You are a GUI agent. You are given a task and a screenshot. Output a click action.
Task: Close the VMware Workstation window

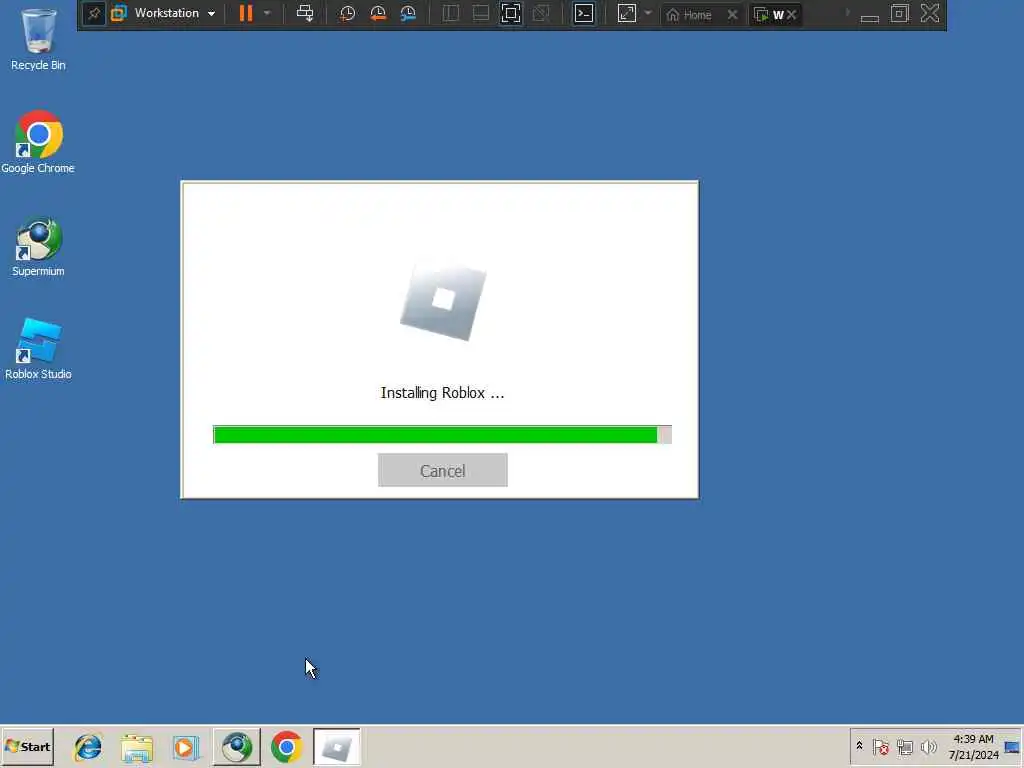pyautogui.click(x=930, y=13)
